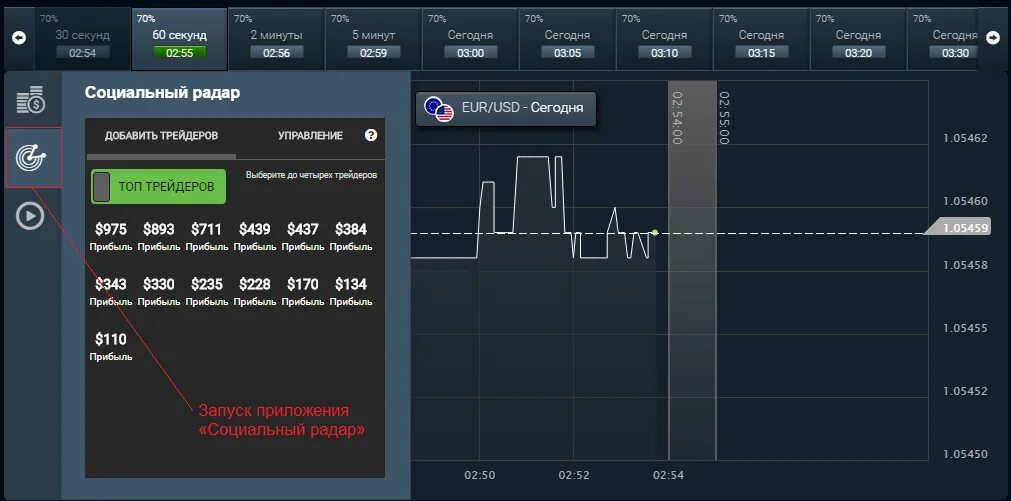
Task: Pick the trader with $170 profit
Action: click(303, 291)
